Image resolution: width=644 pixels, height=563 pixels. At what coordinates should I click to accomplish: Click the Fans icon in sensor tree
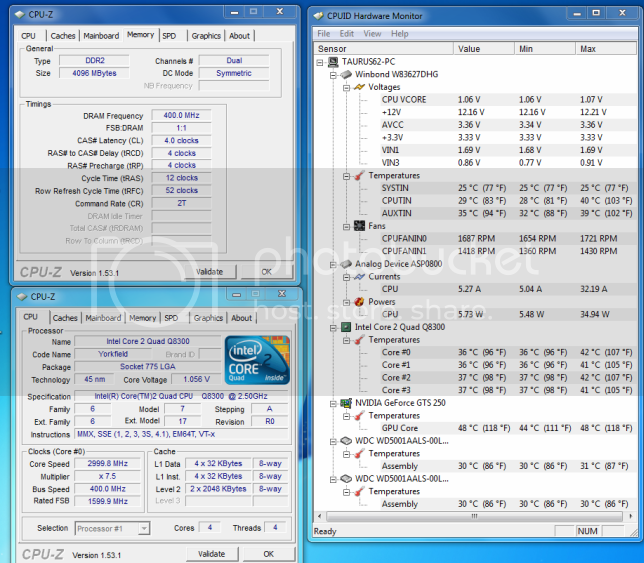point(359,226)
